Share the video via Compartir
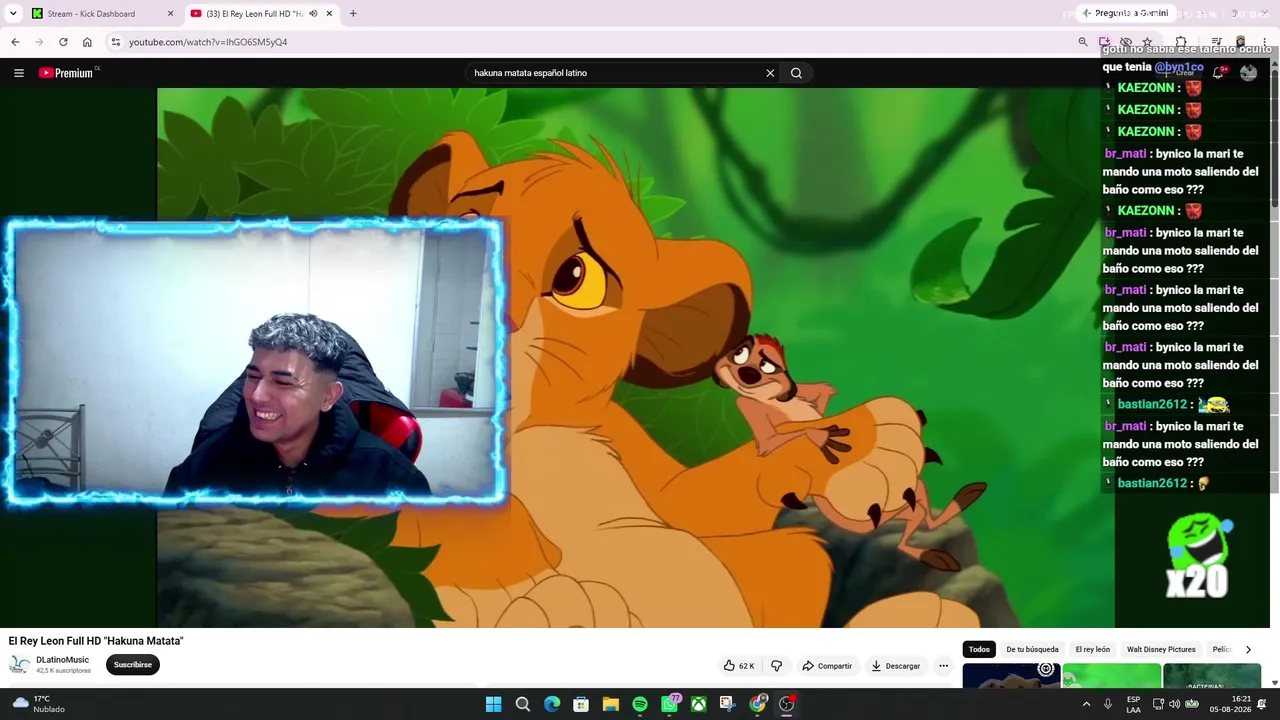This screenshot has width=1280, height=720. (x=827, y=666)
